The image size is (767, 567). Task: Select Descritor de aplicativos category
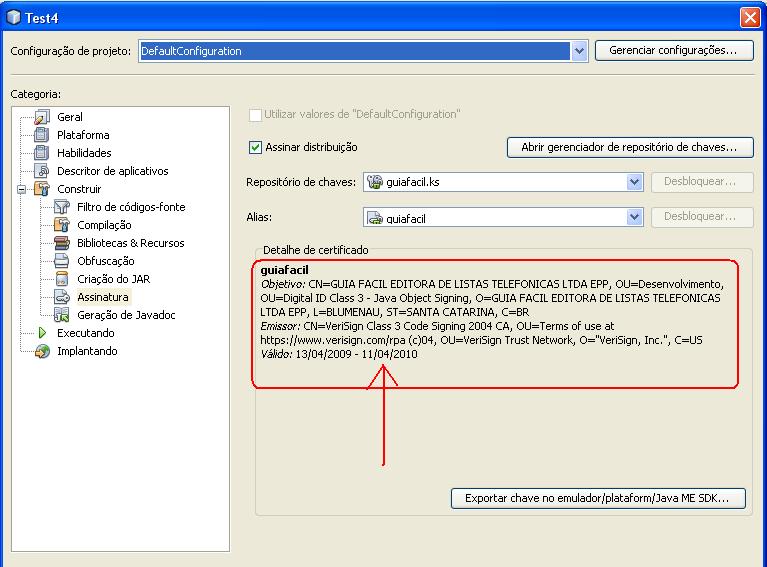coord(113,171)
